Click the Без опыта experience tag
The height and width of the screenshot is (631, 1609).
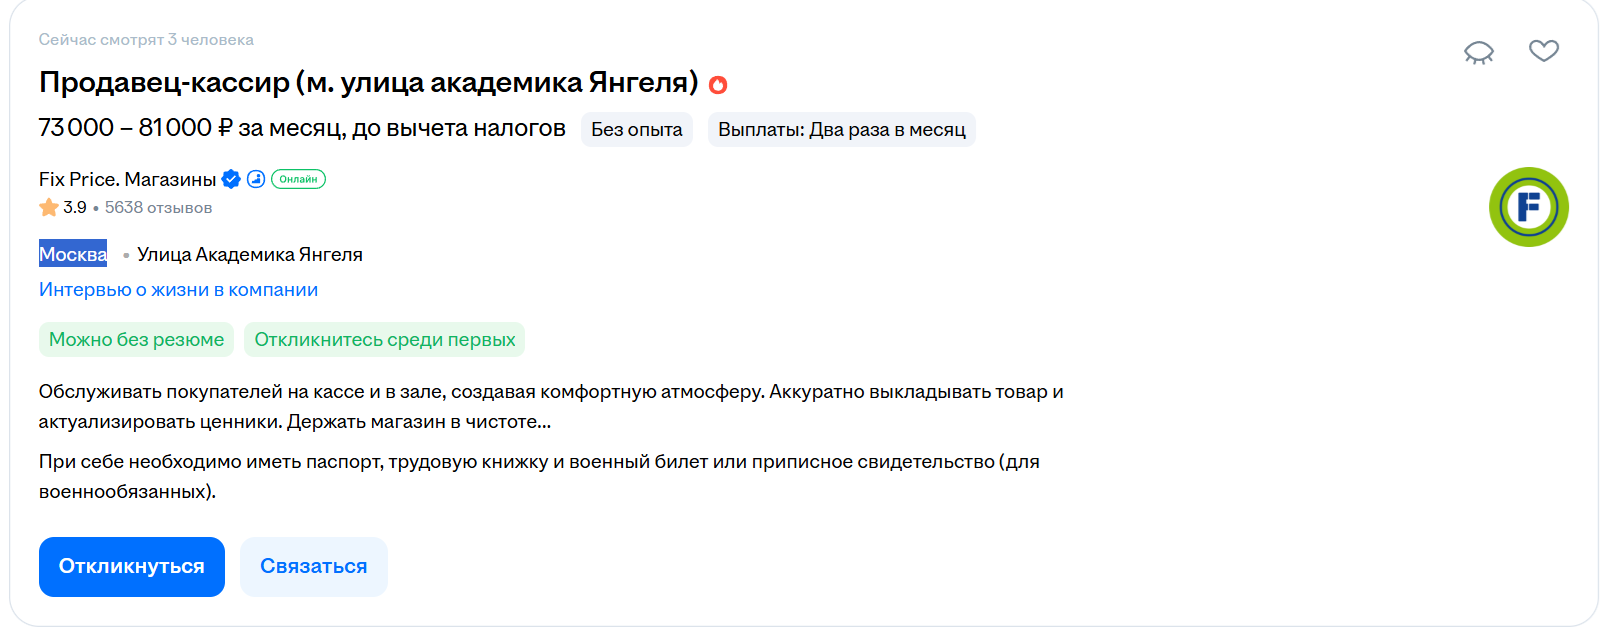(637, 130)
